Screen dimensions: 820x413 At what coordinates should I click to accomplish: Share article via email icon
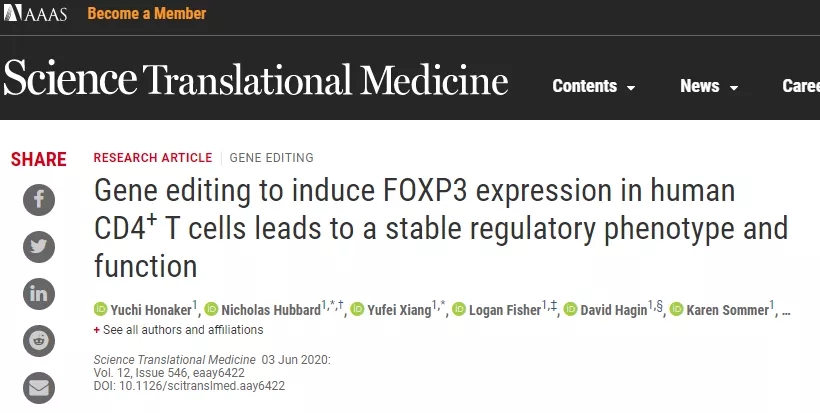click(x=39, y=387)
